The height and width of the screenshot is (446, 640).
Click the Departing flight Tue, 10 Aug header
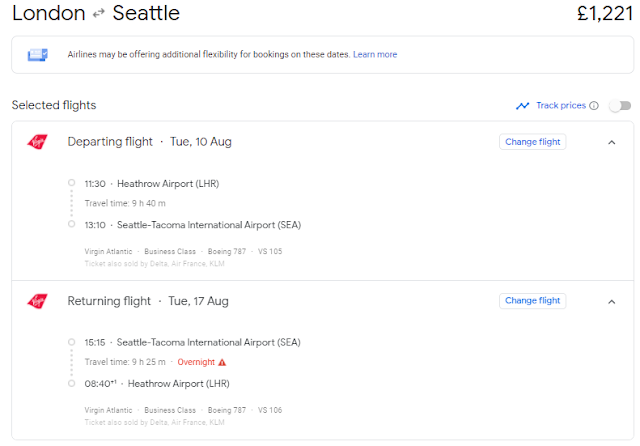click(x=149, y=142)
